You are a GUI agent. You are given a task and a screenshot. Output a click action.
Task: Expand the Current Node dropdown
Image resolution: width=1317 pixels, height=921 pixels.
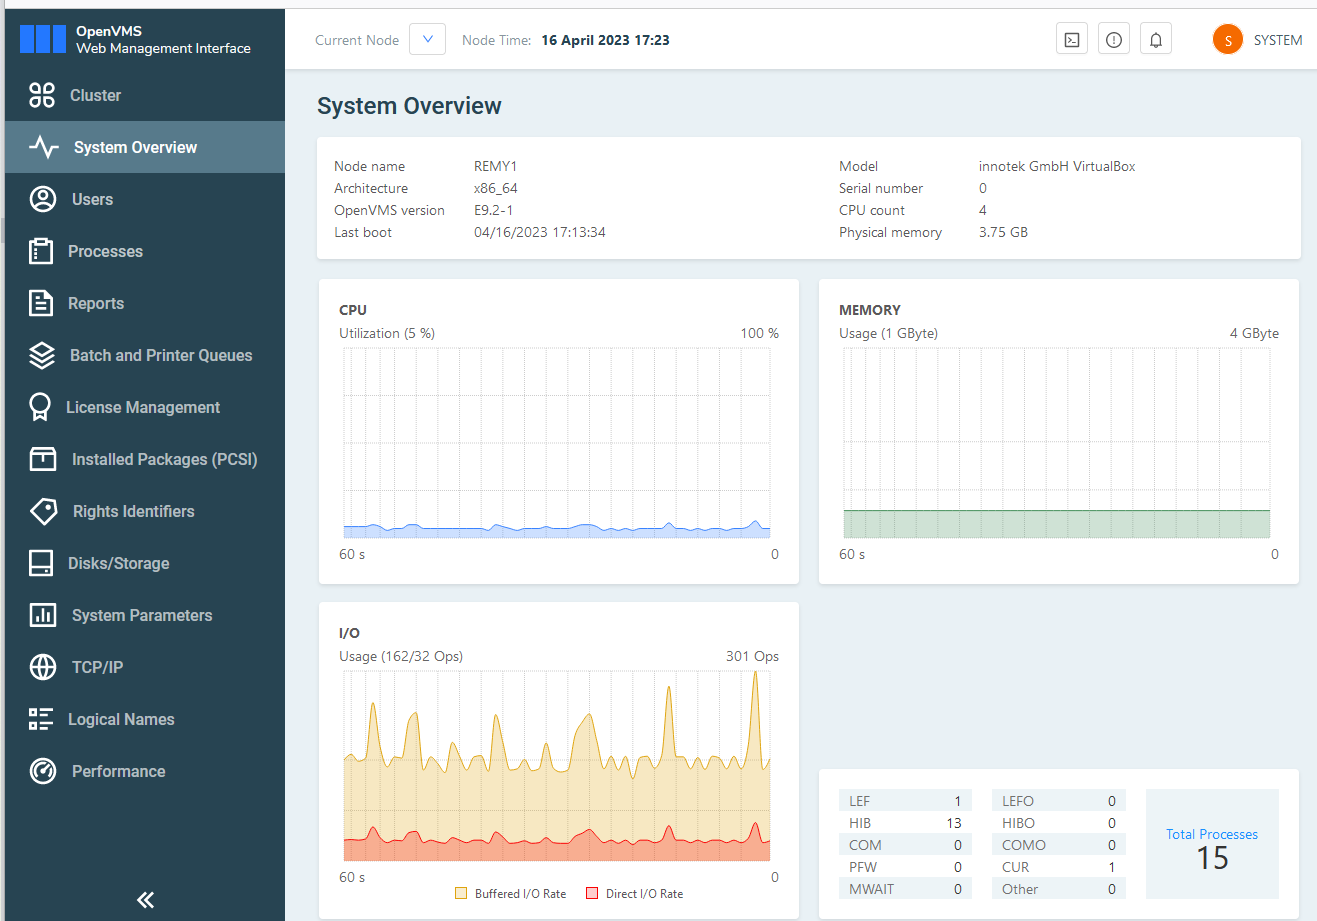[427, 40]
